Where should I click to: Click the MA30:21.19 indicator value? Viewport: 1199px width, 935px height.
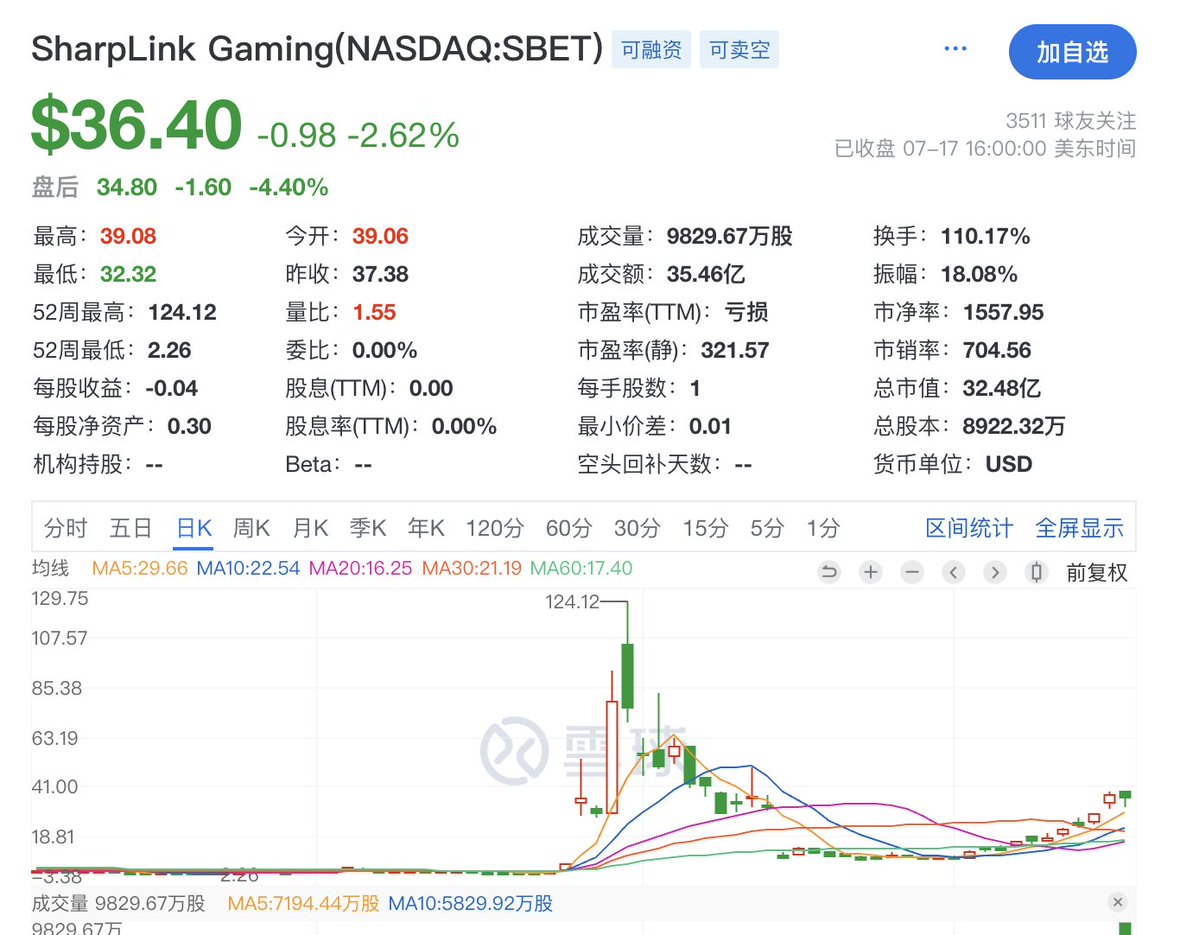coord(471,568)
